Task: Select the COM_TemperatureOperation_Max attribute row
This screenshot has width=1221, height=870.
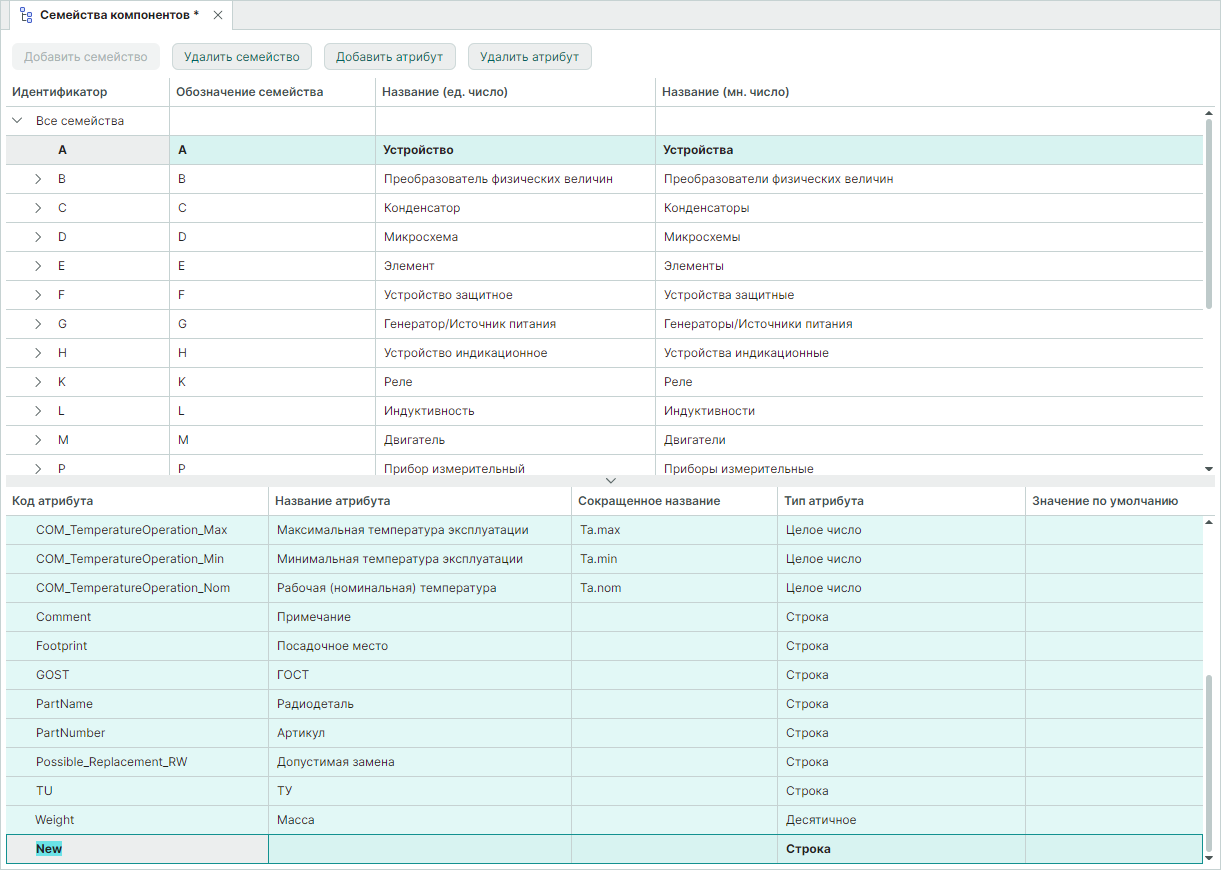Action: (131, 530)
